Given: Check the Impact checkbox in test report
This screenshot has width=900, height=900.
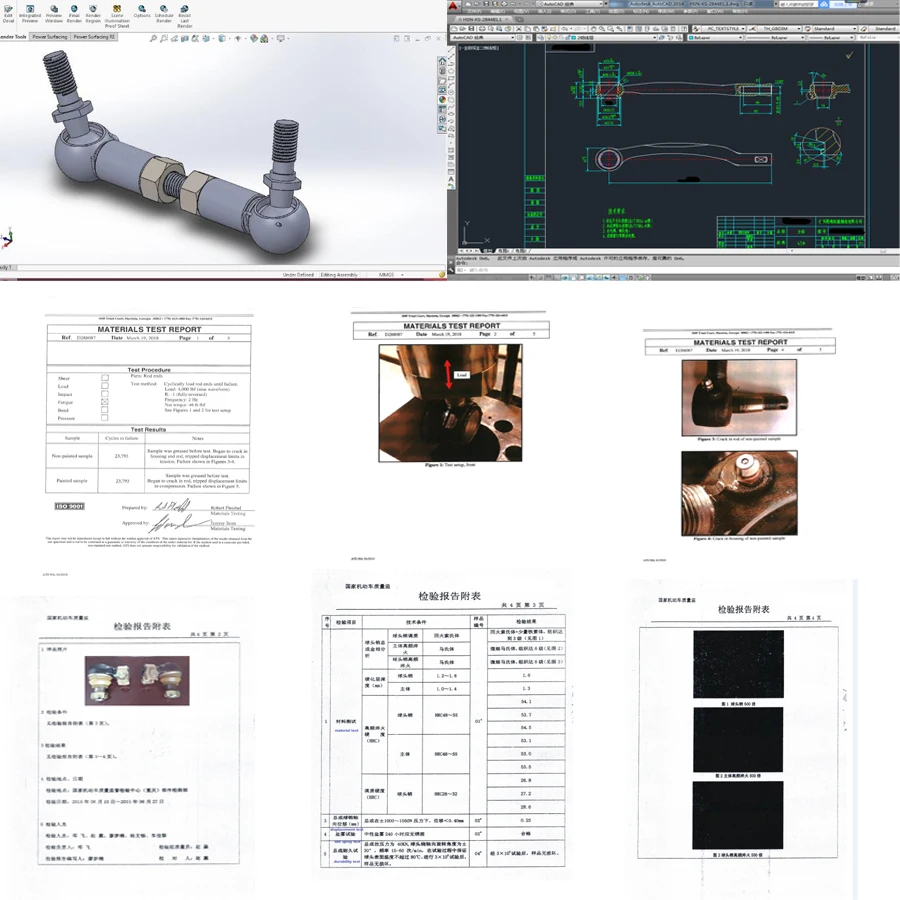Looking at the screenshot, I should coord(105,393).
